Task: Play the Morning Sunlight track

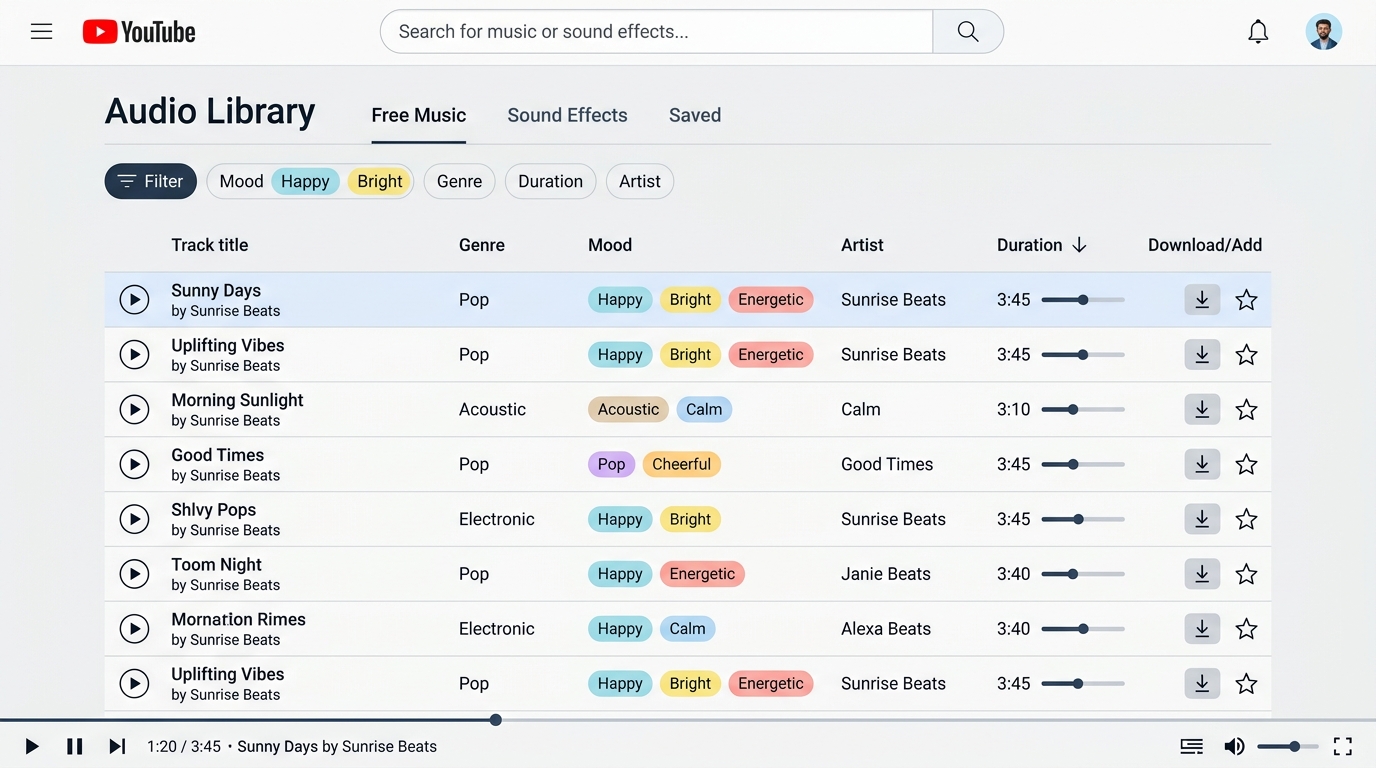Action: (134, 409)
